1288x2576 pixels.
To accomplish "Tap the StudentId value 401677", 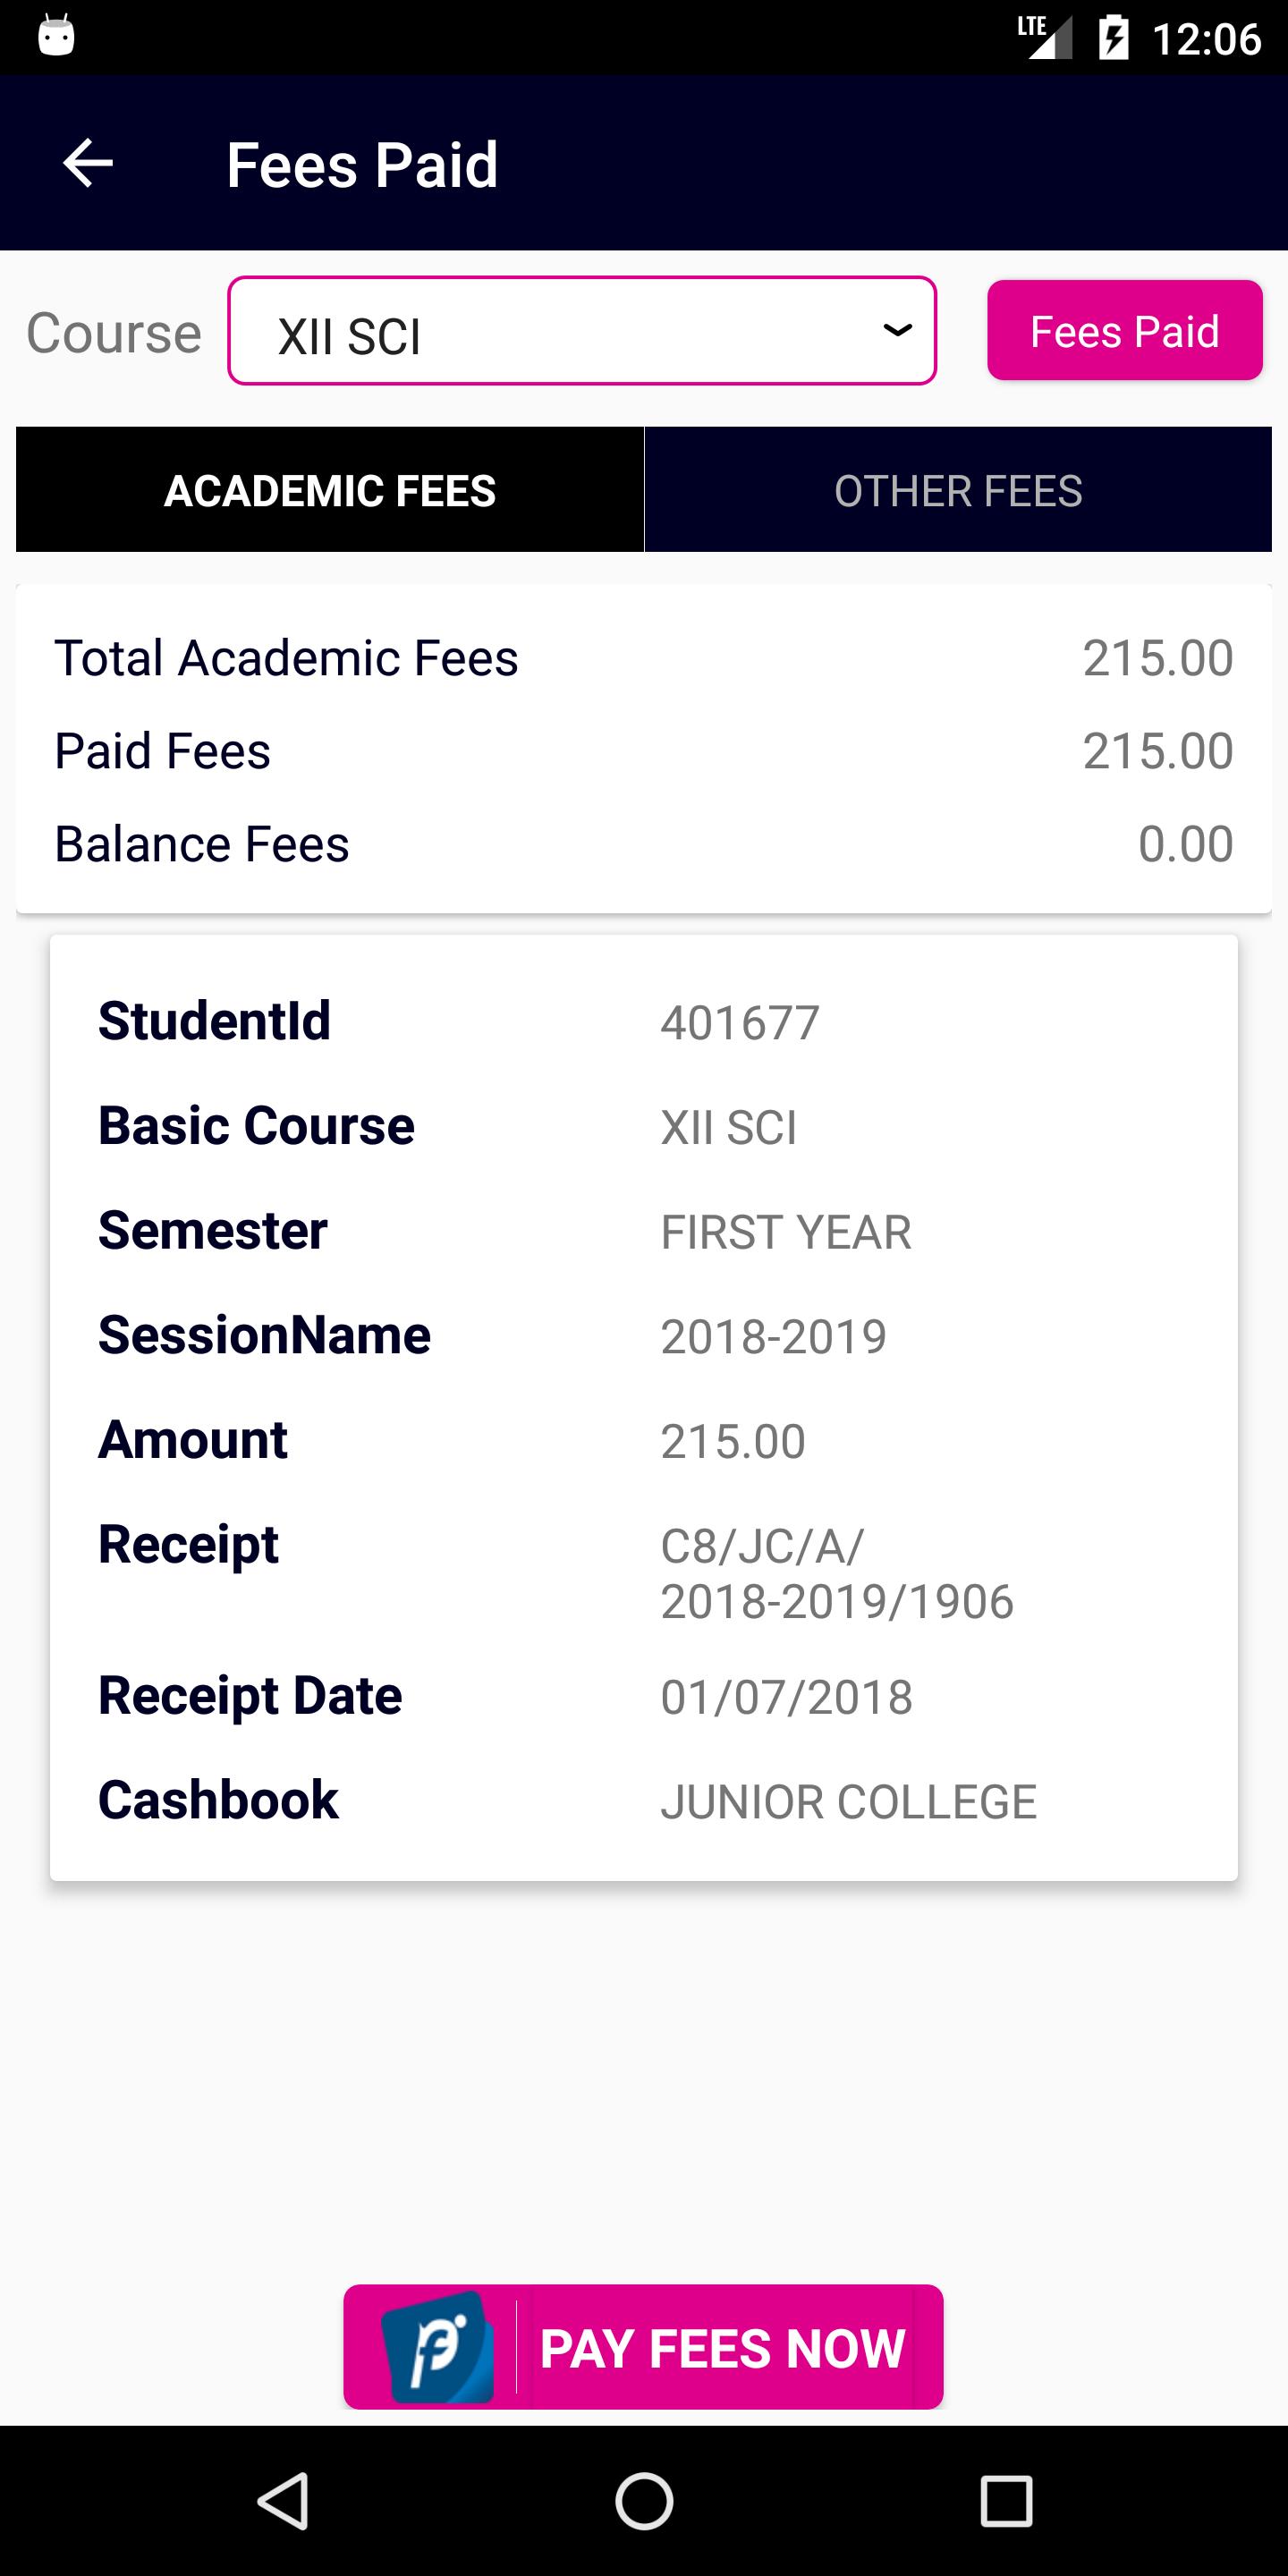I will (x=740, y=1022).
